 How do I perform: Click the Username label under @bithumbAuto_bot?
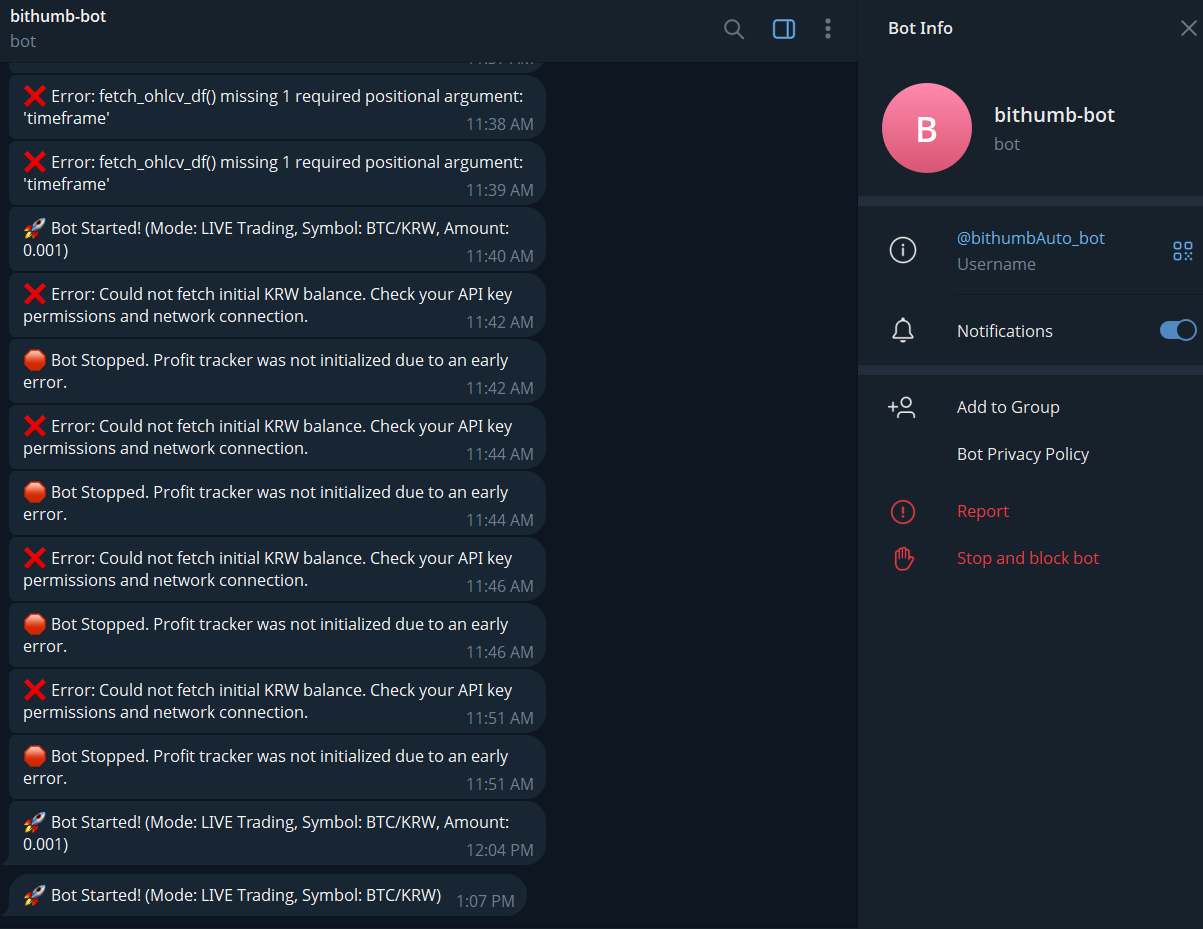pos(996,264)
